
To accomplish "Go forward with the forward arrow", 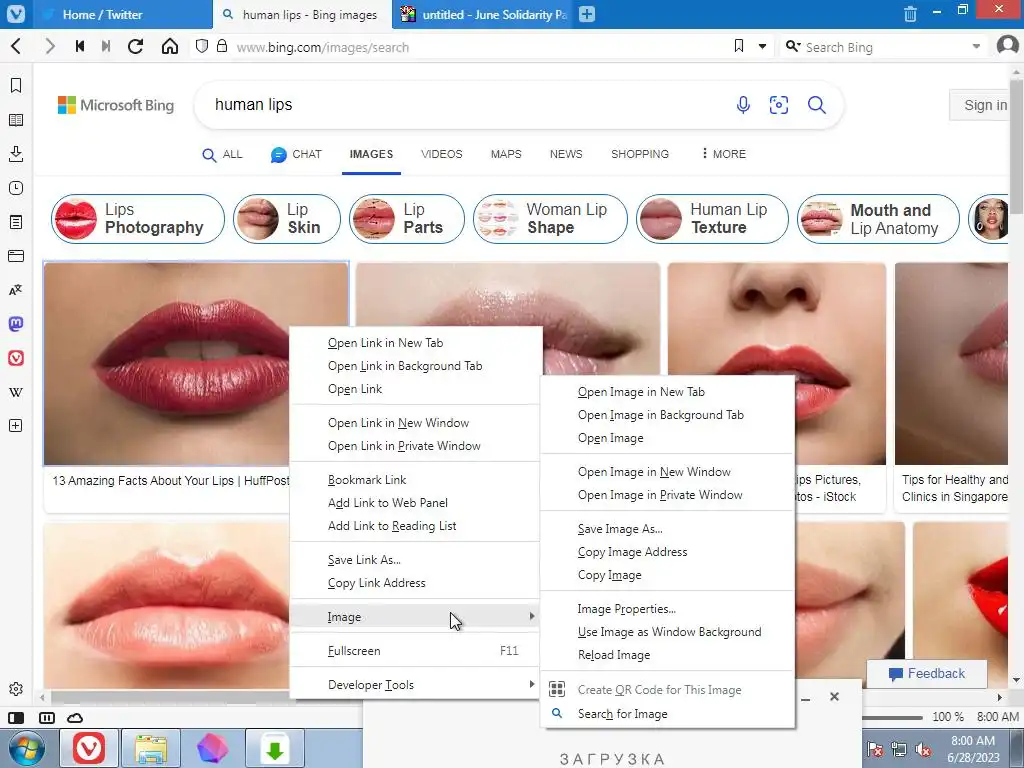I will [50, 46].
